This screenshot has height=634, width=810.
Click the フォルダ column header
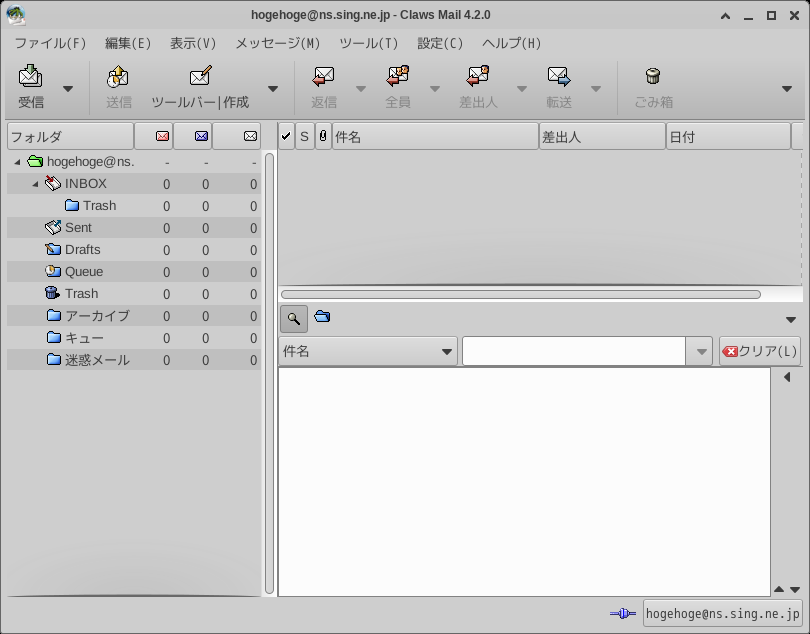point(70,137)
